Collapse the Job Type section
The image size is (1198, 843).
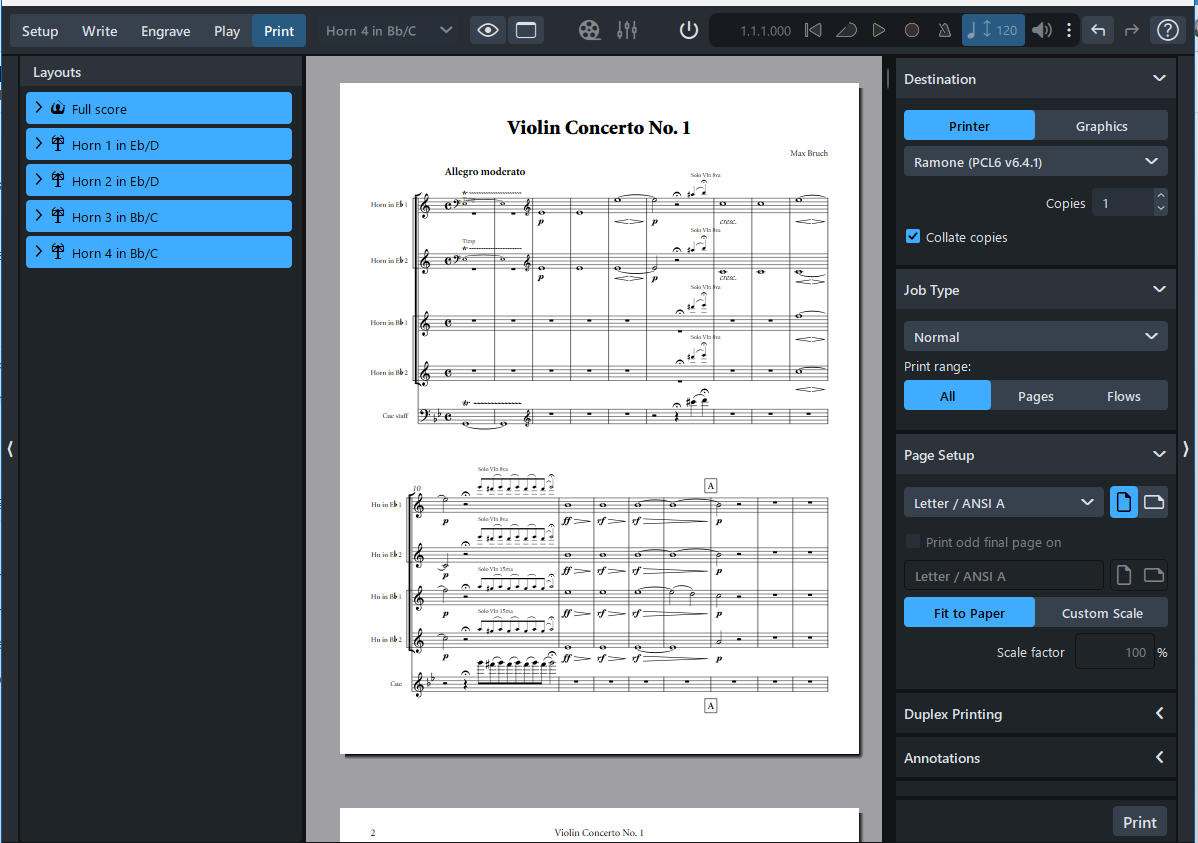[x=1159, y=289]
